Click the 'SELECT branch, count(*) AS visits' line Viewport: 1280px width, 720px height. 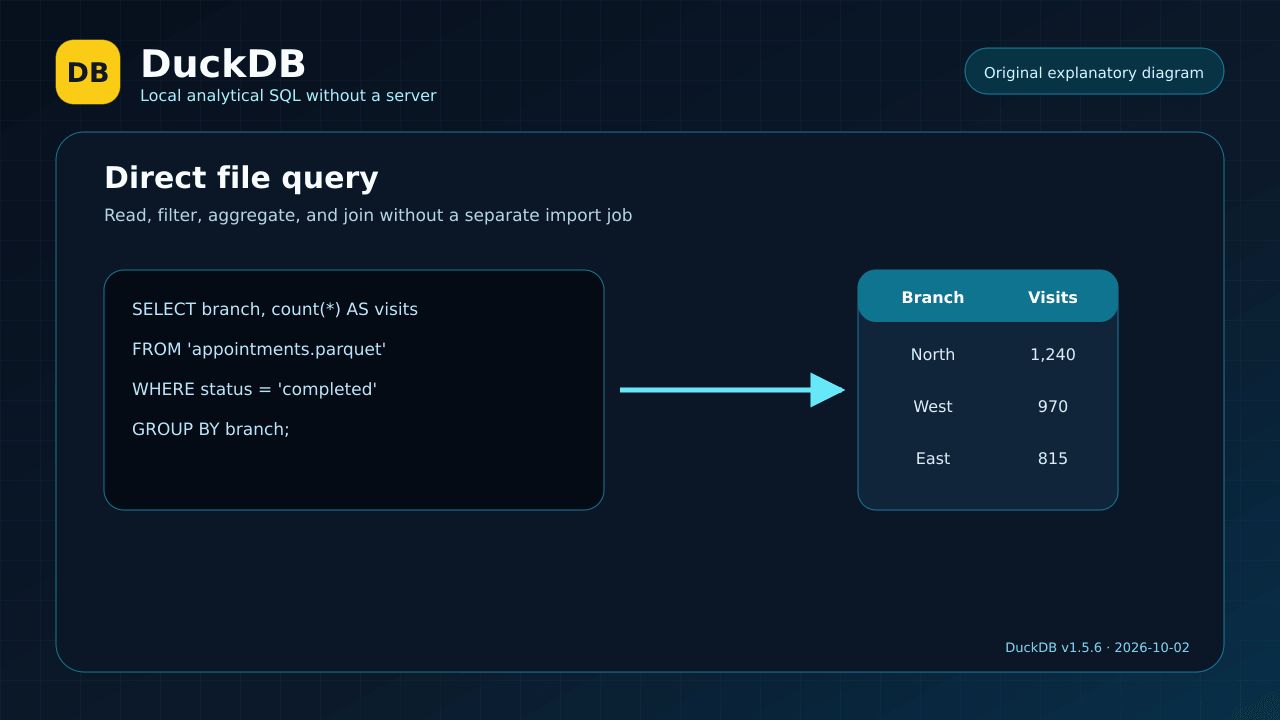tap(275, 309)
